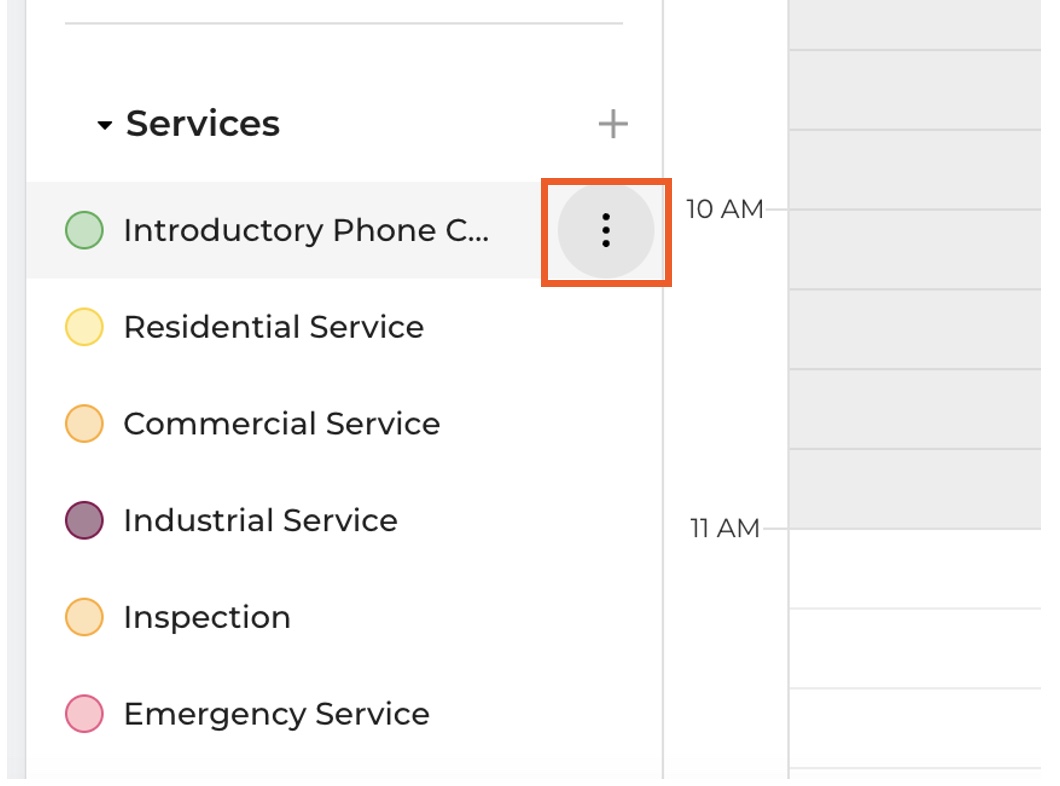This screenshot has height=786, width=1060.
Task: Toggle the yellow Residential Service circle
Action: (x=84, y=328)
